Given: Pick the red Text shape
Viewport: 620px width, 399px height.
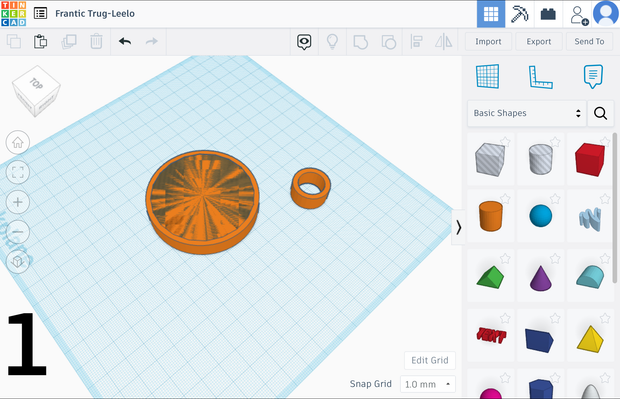Looking at the screenshot, I should point(490,335).
